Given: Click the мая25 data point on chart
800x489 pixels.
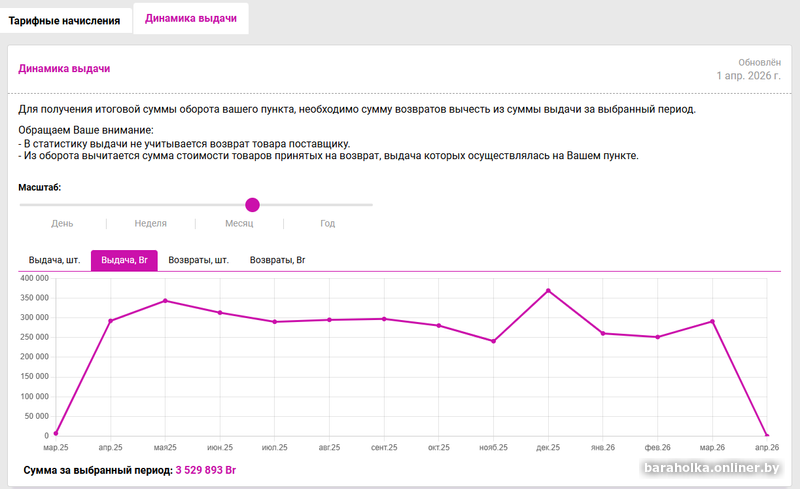Looking at the screenshot, I should click(x=165, y=301).
